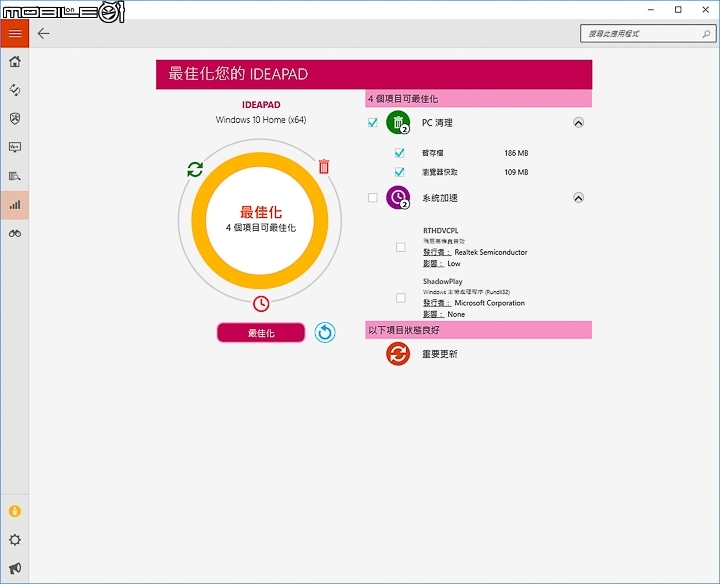The height and width of the screenshot is (584, 720).
Task: Open the Home sidebar icon
Action: click(x=15, y=62)
